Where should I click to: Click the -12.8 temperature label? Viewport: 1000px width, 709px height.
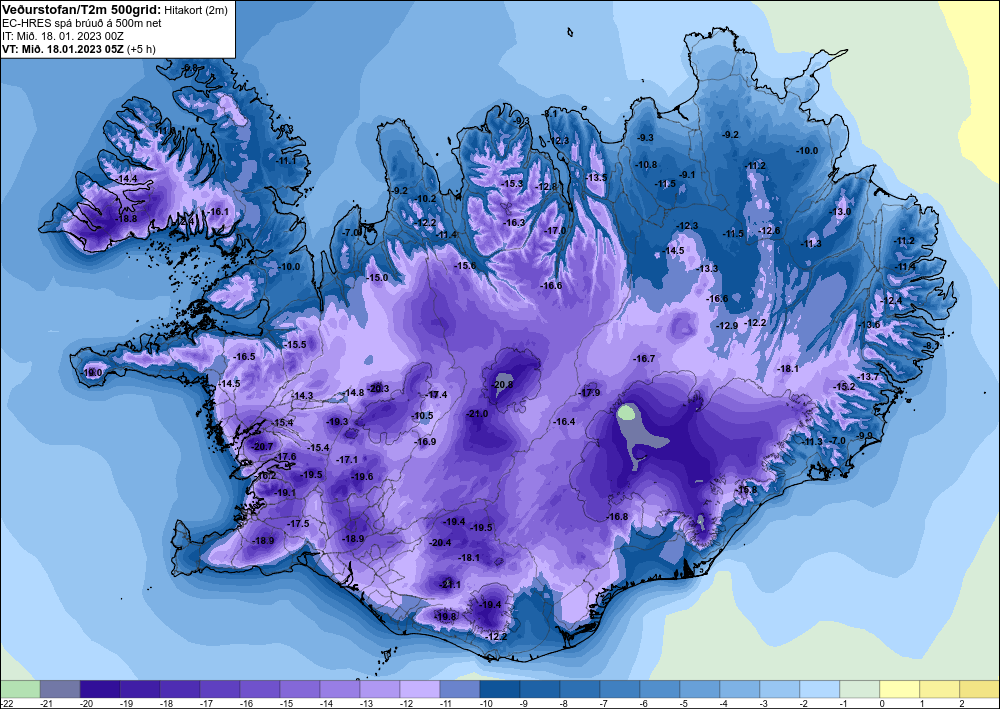(547, 187)
